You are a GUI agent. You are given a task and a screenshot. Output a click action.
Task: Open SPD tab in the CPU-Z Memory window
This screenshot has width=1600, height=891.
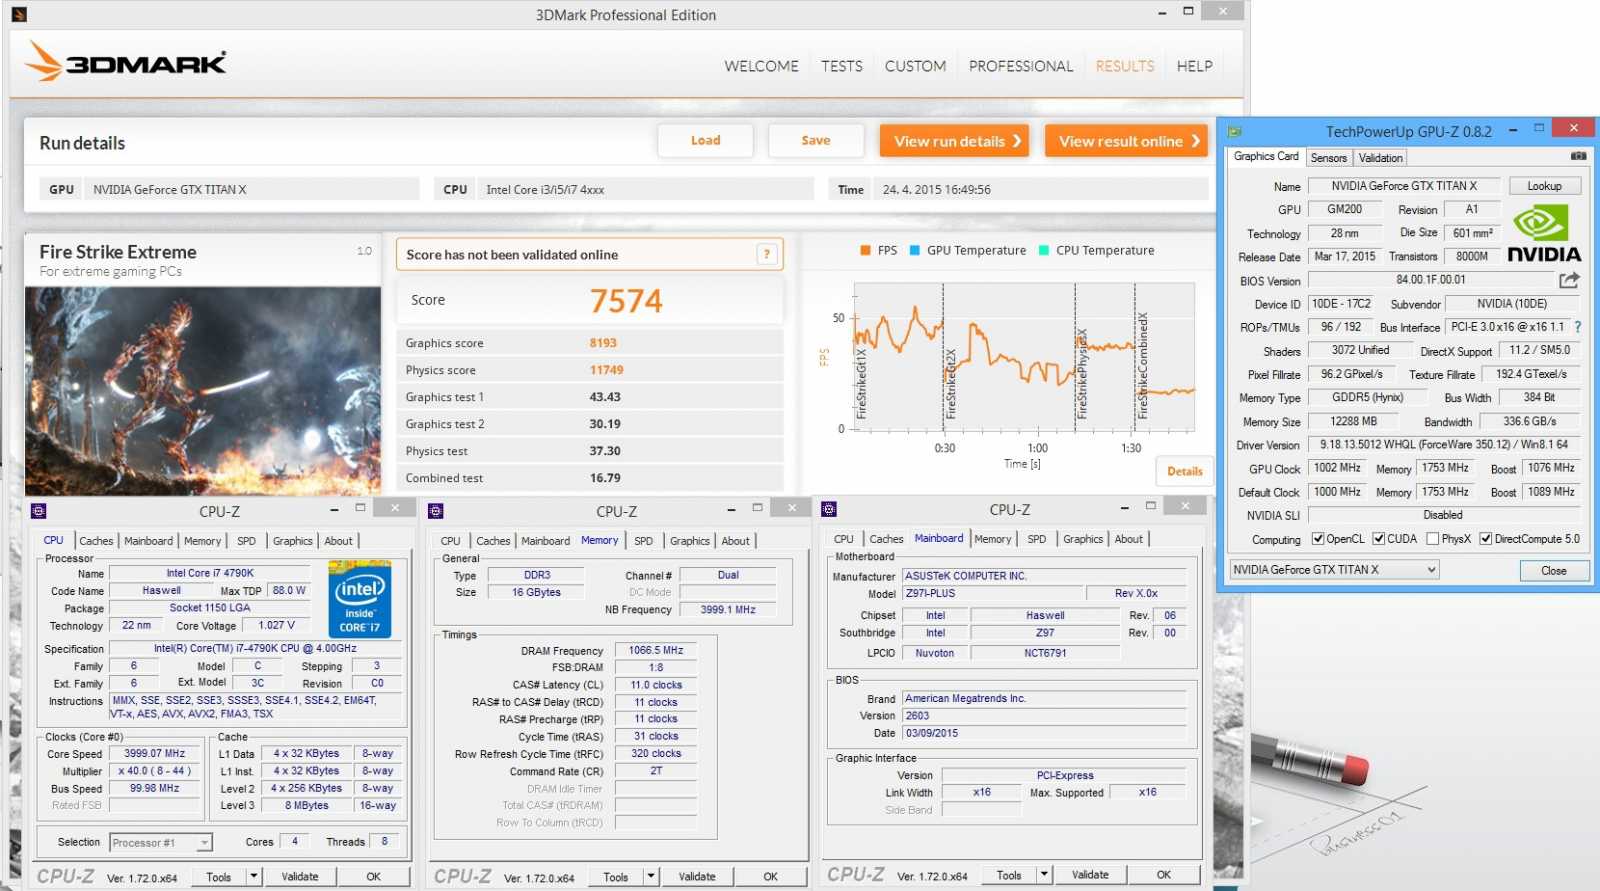643,541
